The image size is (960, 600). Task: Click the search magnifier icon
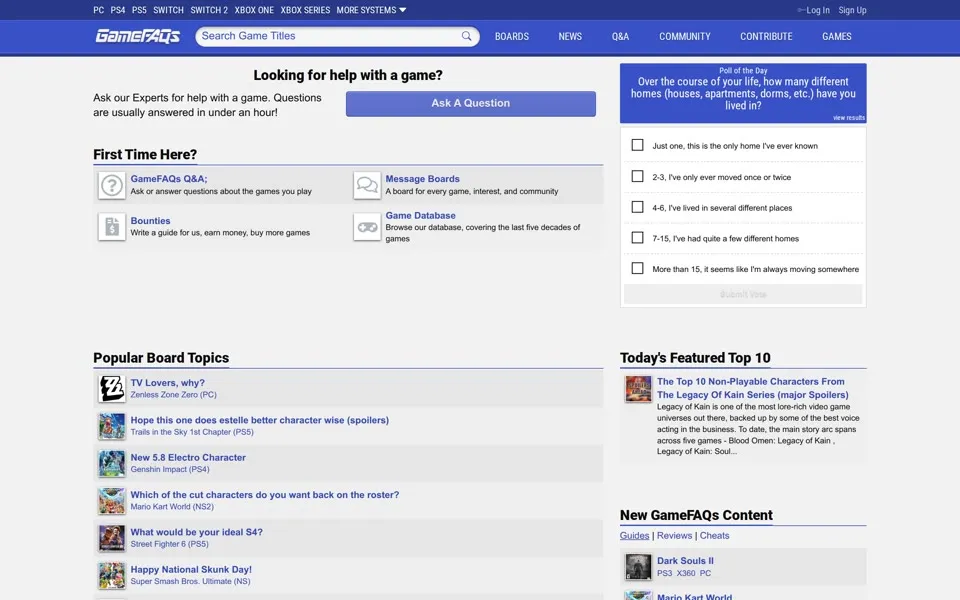tap(467, 36)
